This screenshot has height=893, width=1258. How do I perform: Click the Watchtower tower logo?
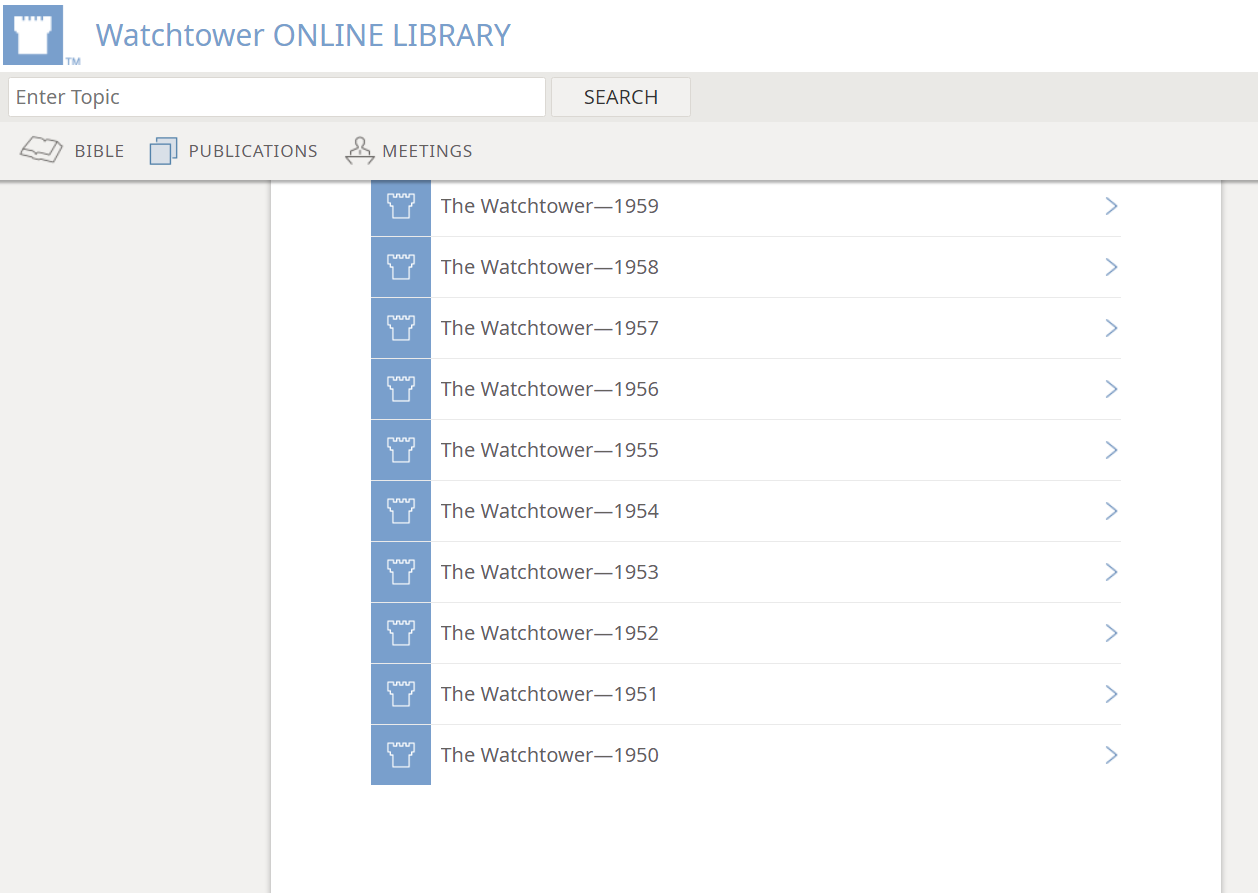click(x=34, y=35)
